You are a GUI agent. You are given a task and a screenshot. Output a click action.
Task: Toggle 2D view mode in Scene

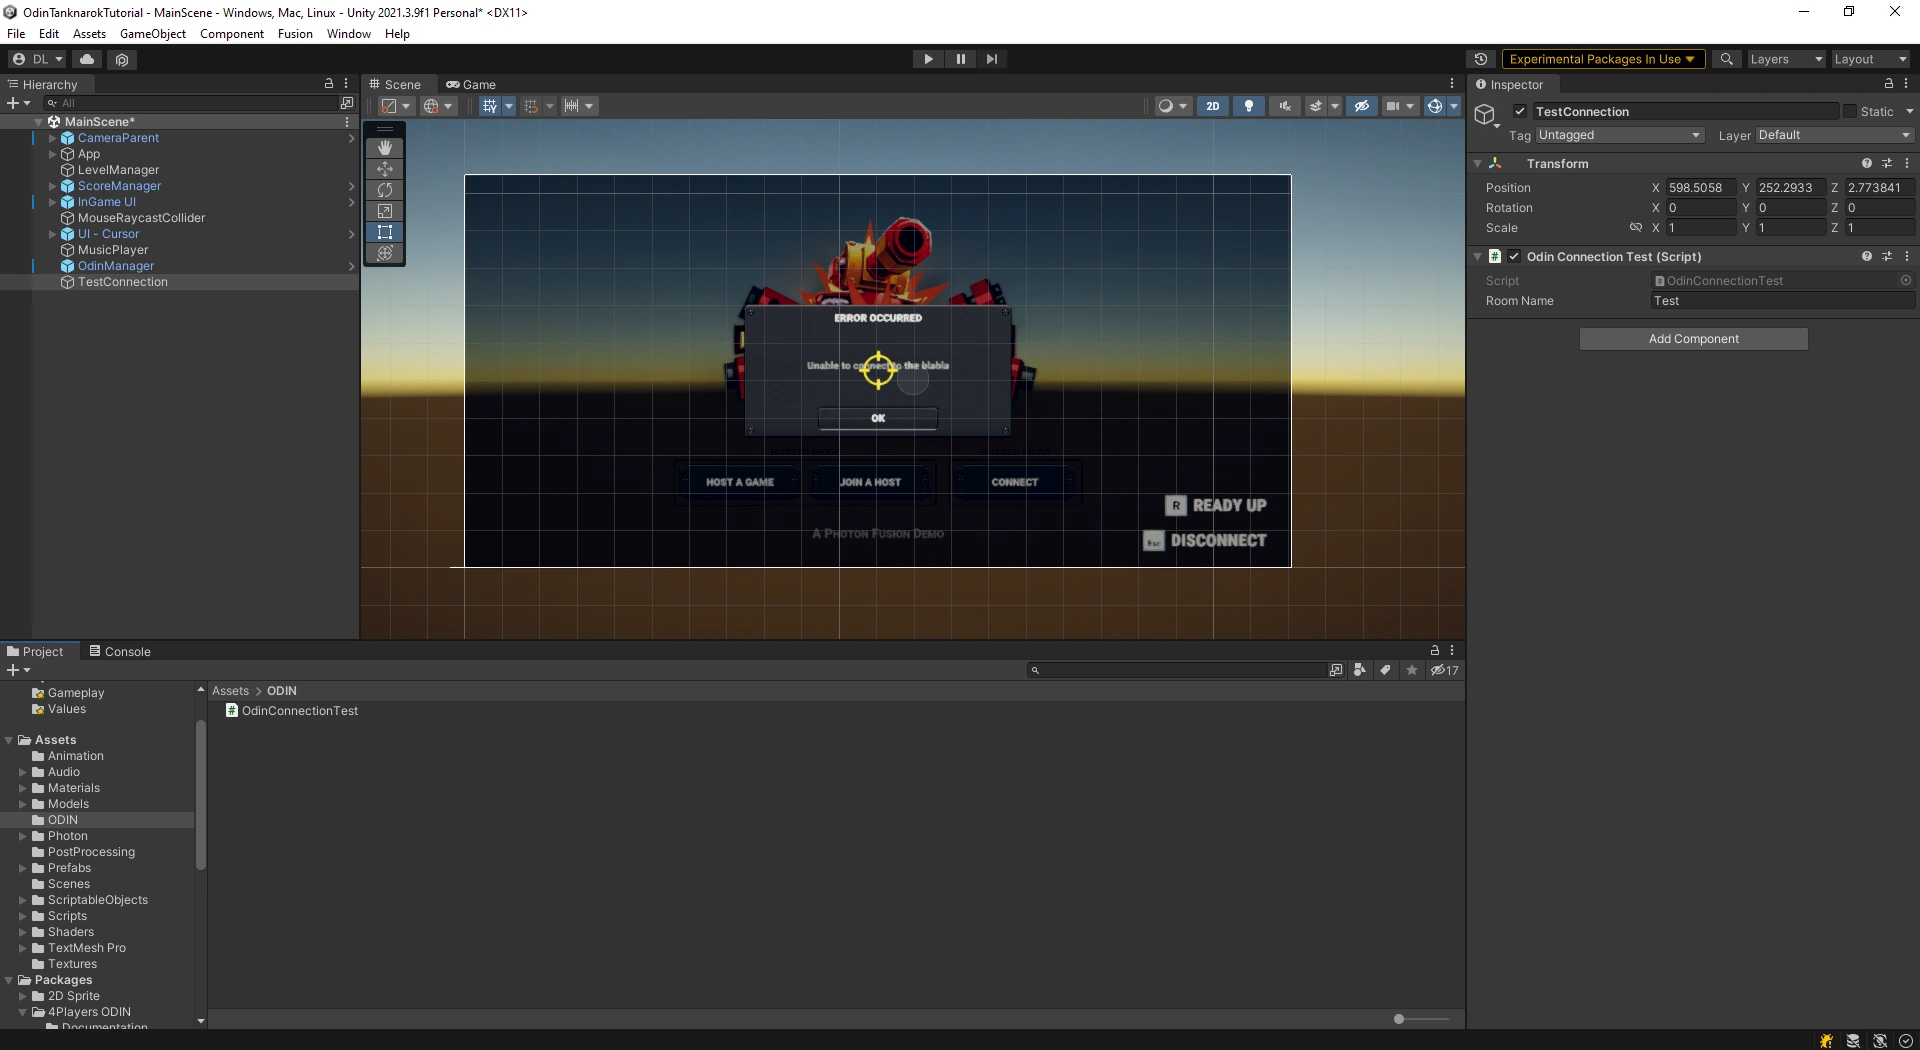1213,106
